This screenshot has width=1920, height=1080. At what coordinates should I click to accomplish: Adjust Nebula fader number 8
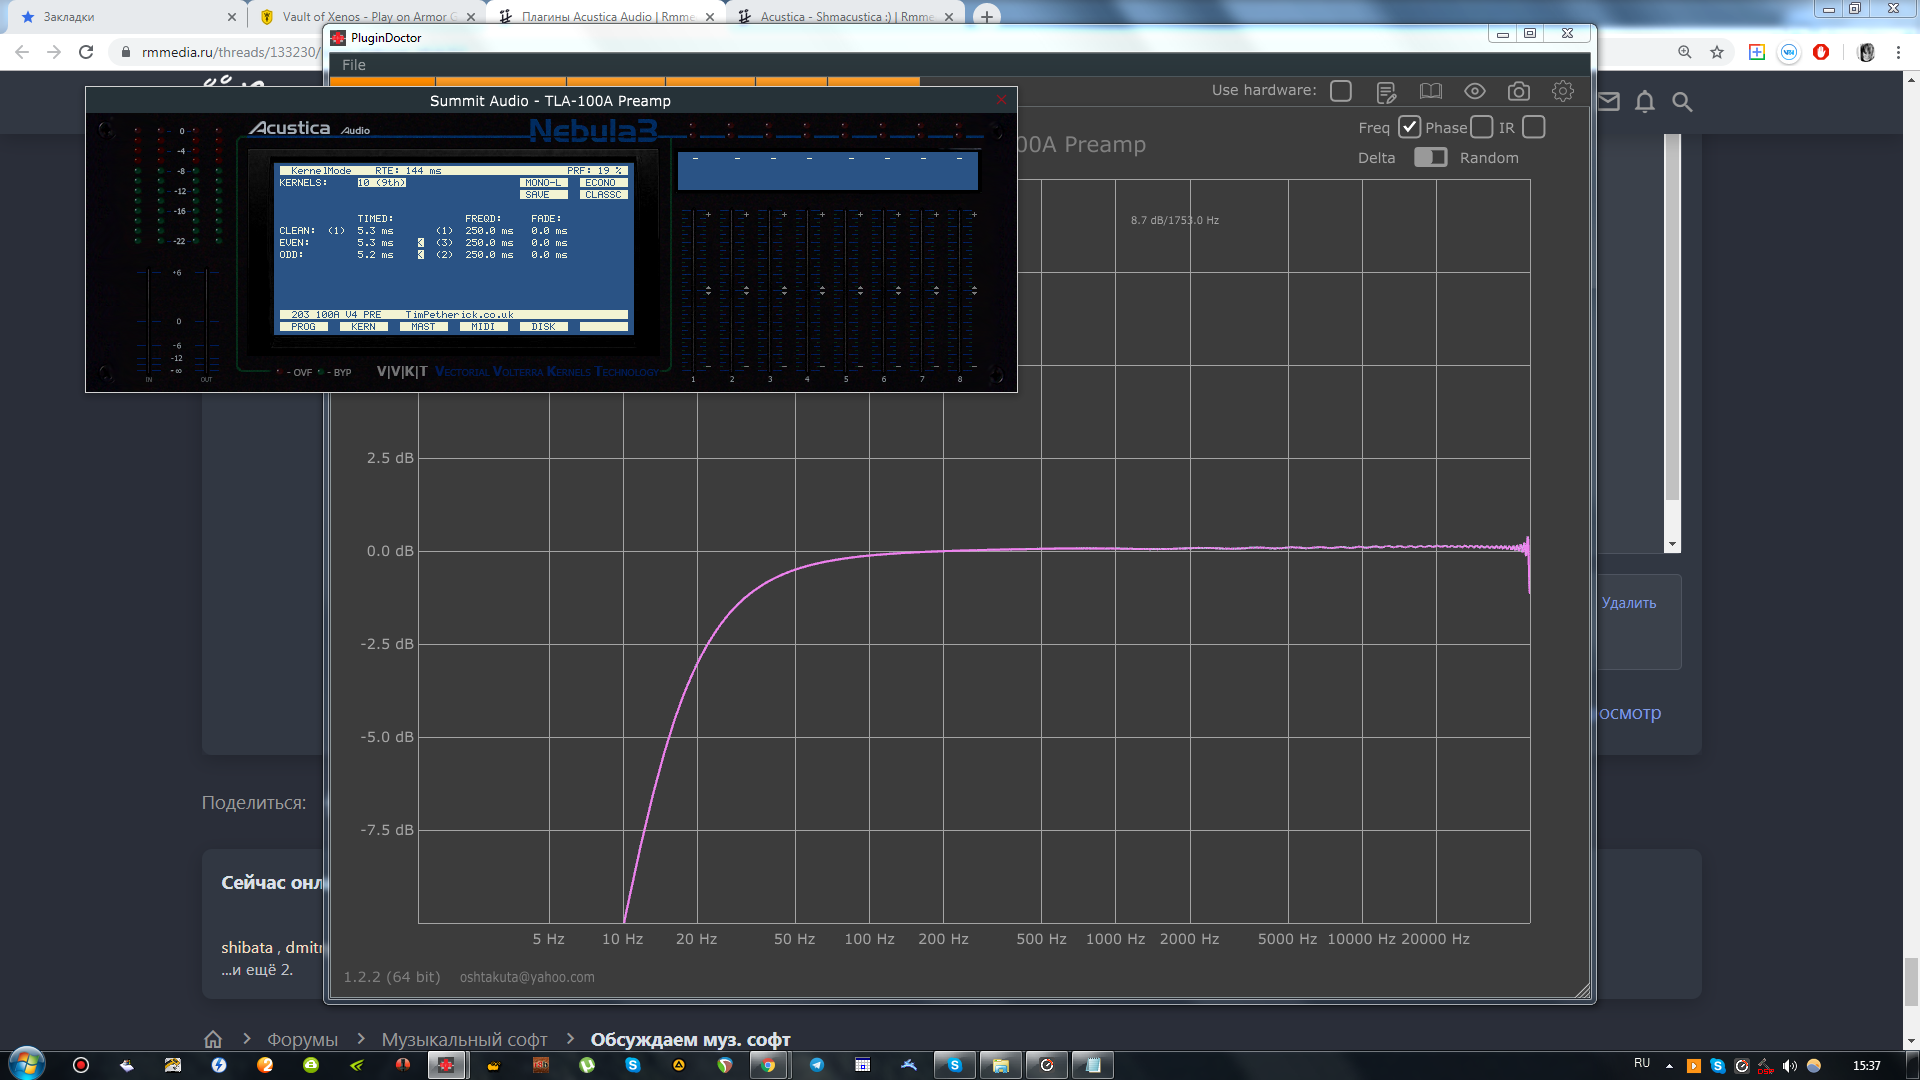click(x=959, y=290)
